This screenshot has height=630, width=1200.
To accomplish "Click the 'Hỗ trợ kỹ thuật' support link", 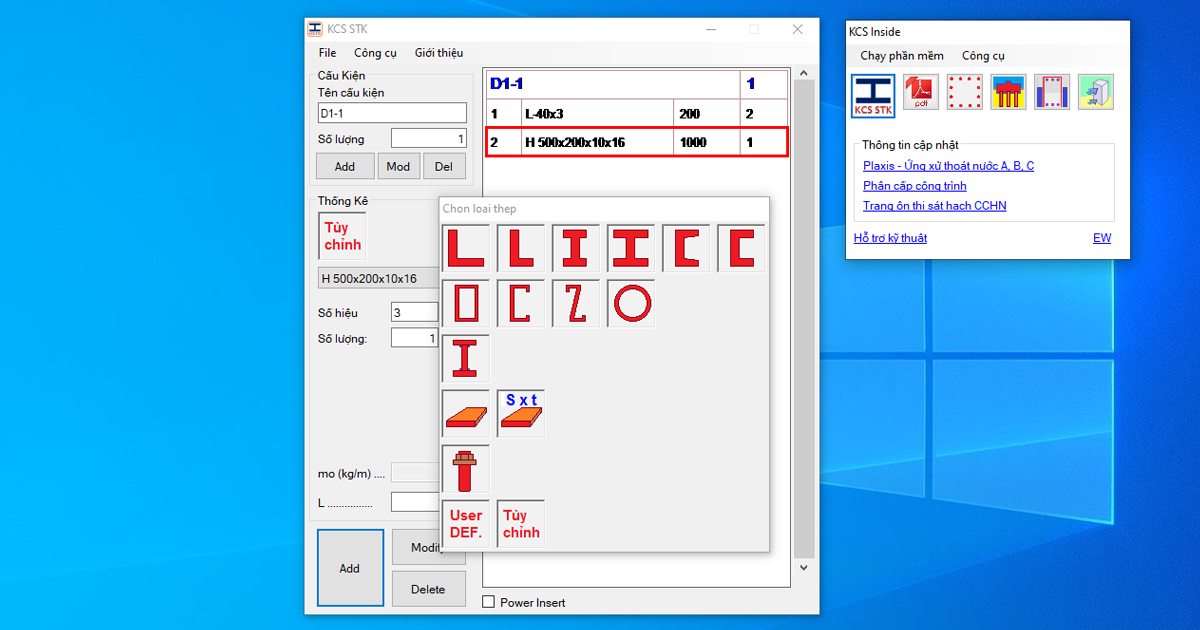I will coord(890,238).
